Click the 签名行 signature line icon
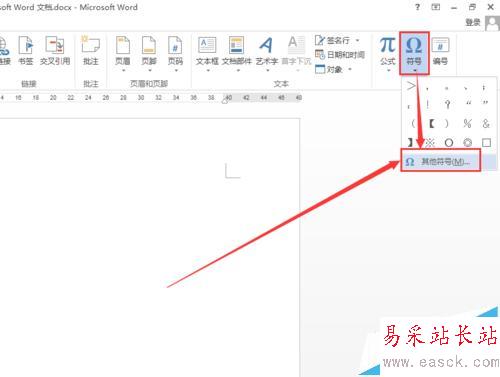The image size is (500, 377). pos(319,40)
